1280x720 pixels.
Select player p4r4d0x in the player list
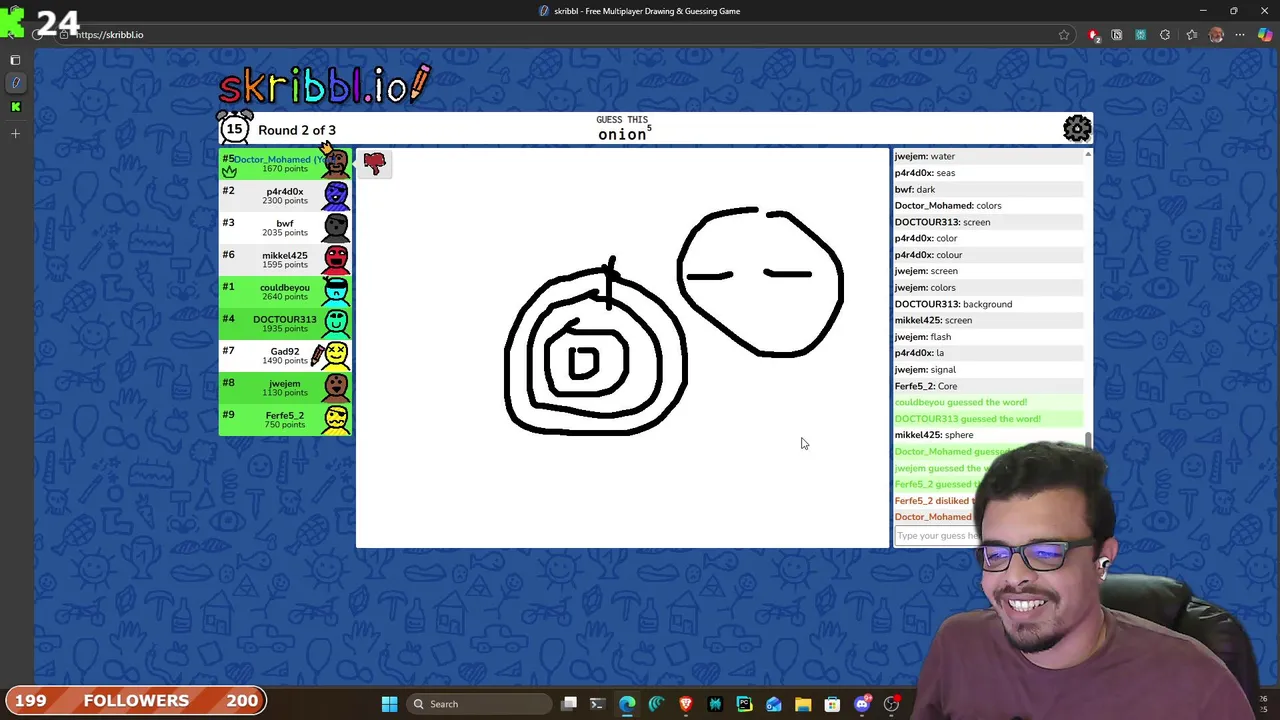pyautogui.click(x=285, y=196)
